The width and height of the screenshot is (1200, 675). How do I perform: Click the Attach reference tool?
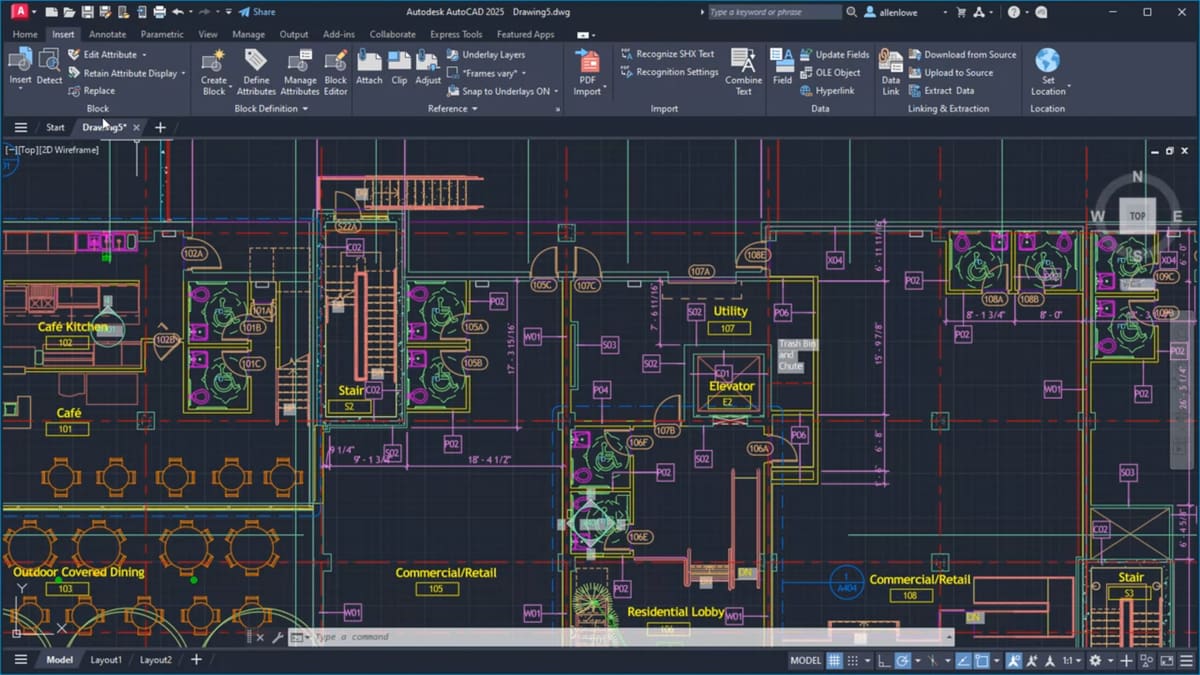coord(369,70)
